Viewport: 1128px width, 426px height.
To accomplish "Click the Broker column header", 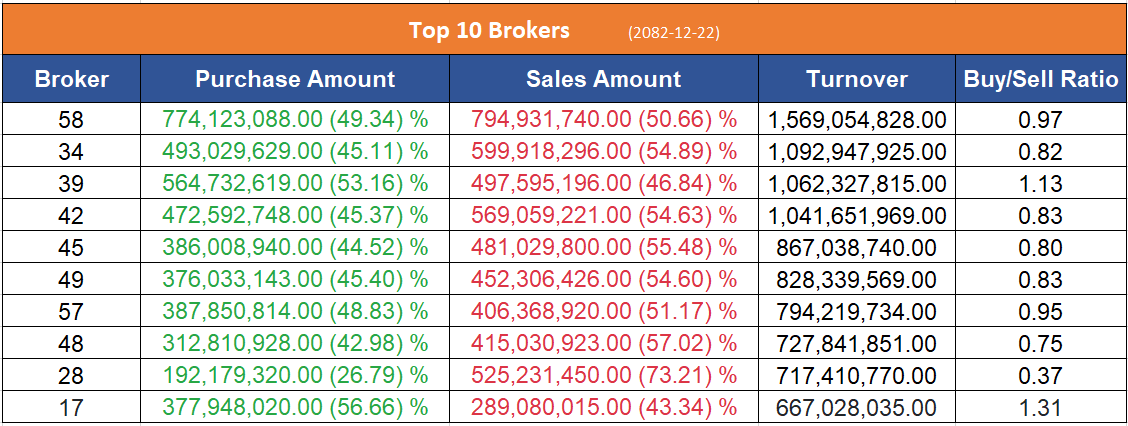I will [x=71, y=80].
